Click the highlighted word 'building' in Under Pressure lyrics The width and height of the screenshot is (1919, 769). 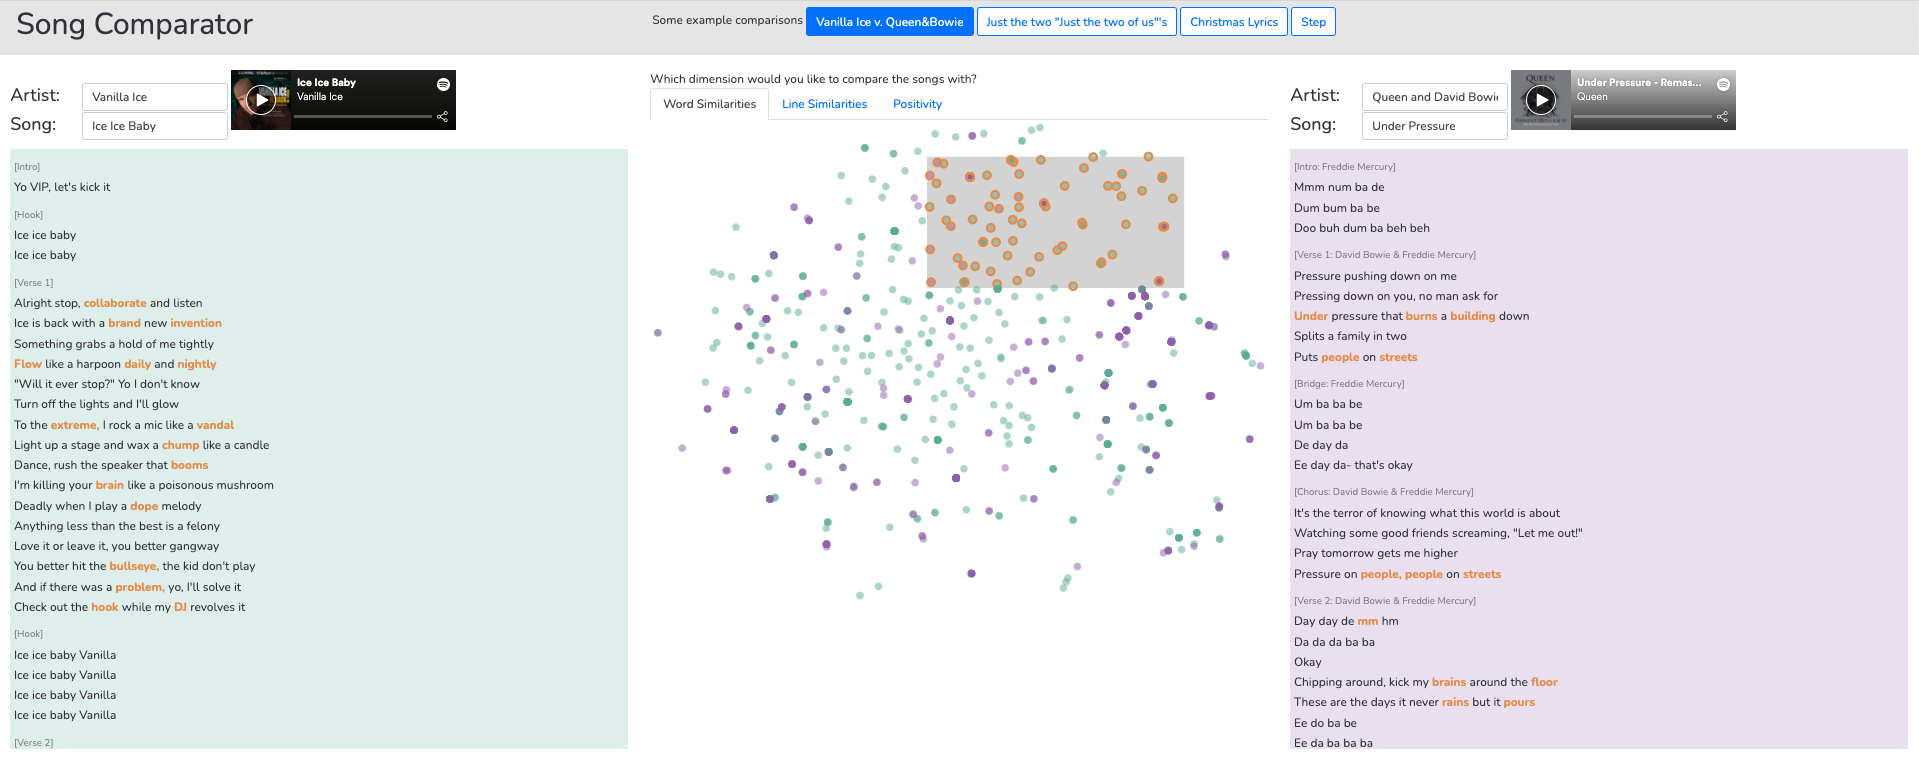point(1473,316)
